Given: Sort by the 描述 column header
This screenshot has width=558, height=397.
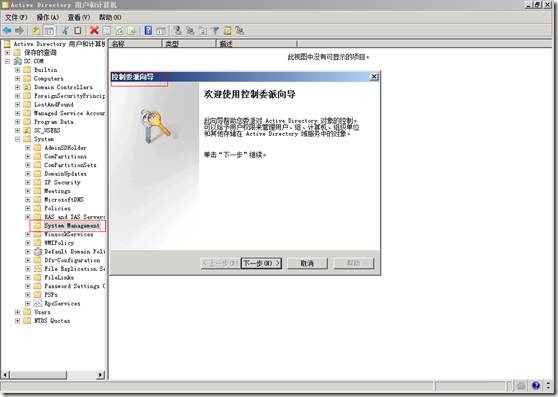Looking at the screenshot, I should coord(257,44).
